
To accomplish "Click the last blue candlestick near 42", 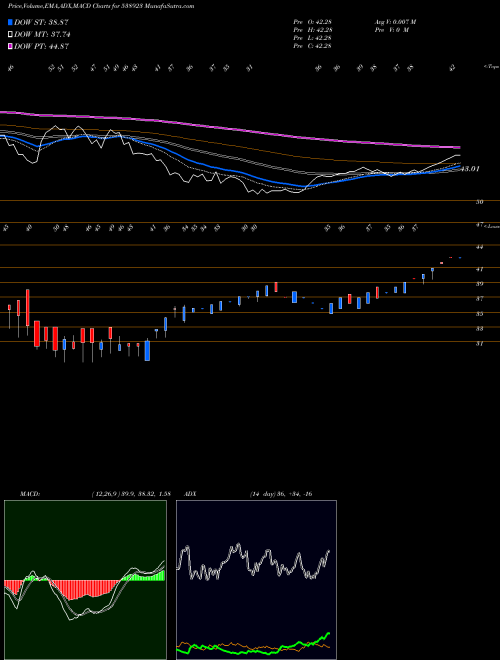I will (x=460, y=257).
